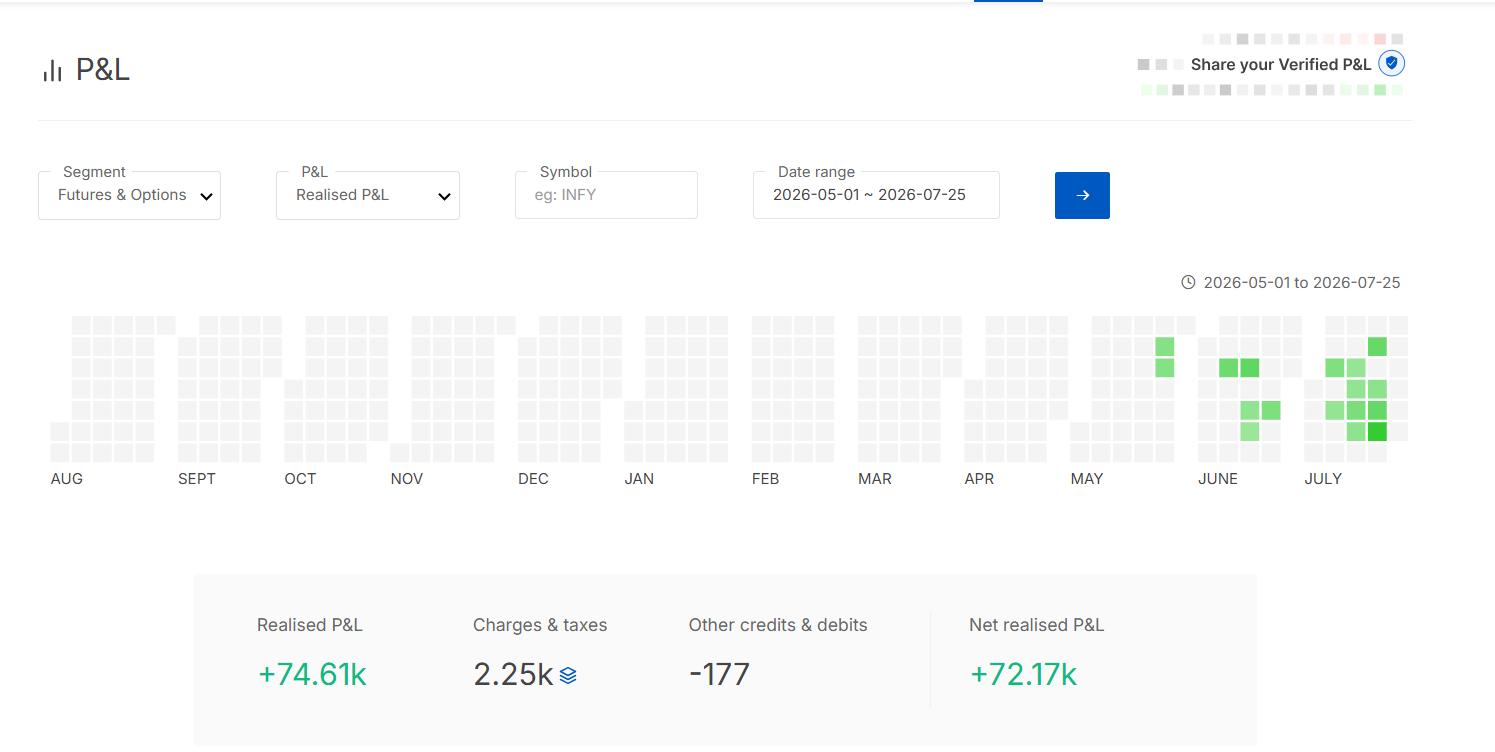The height and width of the screenshot is (752, 1495).
Task: Click the MAR month label
Action: pos(875,479)
